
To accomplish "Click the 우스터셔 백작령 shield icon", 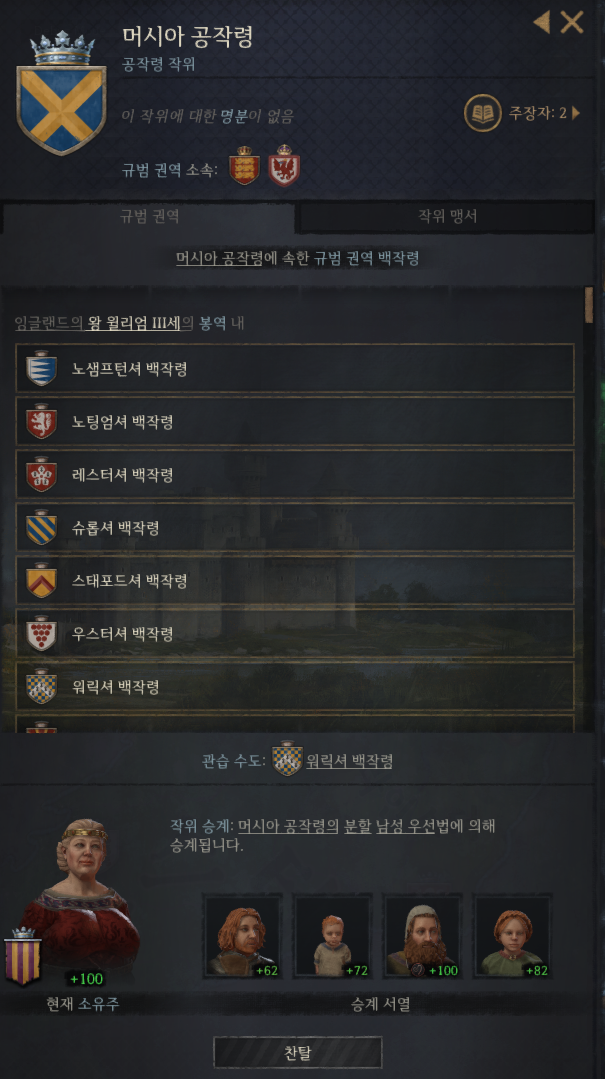I will [41, 633].
